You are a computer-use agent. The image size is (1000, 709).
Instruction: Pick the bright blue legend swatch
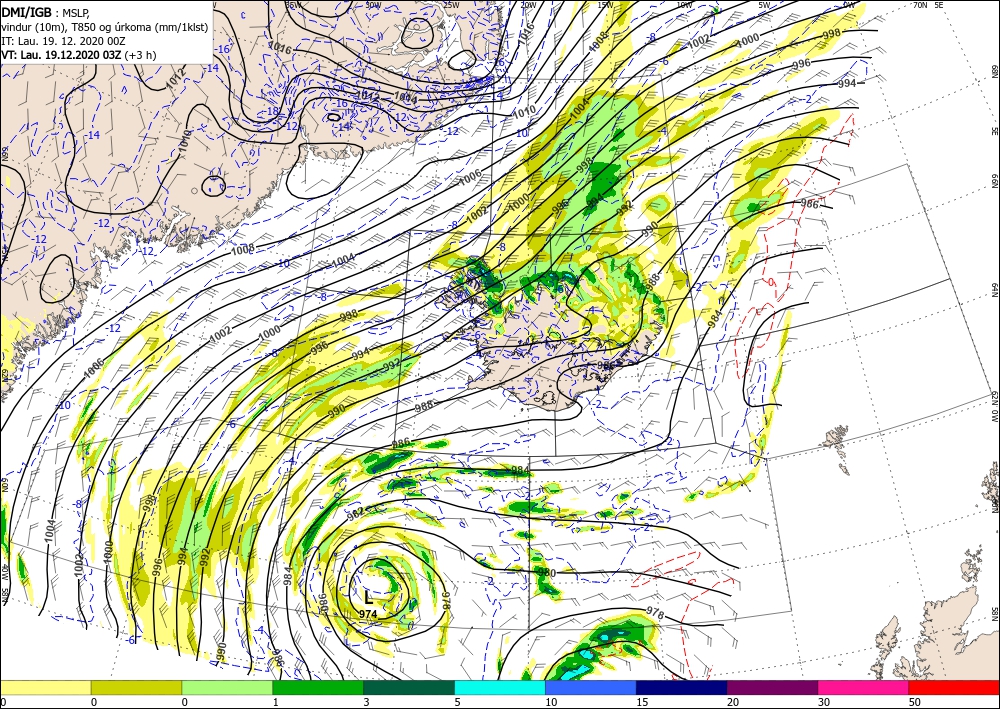(591, 687)
